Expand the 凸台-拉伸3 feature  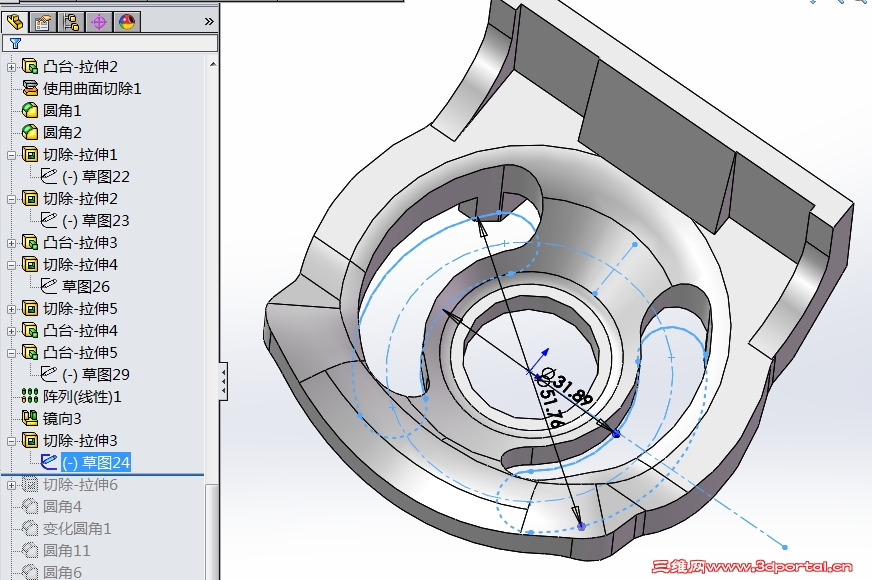point(11,243)
